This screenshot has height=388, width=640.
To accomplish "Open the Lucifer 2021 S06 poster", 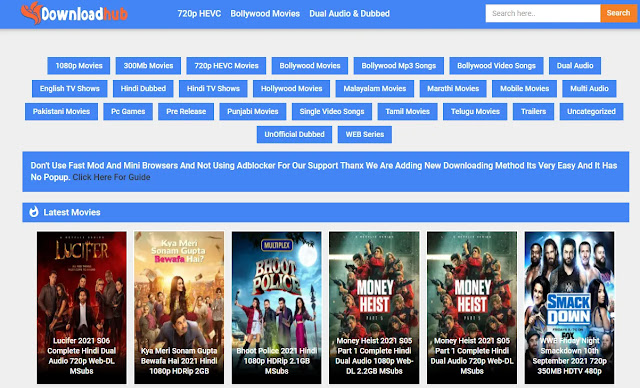I will pyautogui.click(x=82, y=308).
